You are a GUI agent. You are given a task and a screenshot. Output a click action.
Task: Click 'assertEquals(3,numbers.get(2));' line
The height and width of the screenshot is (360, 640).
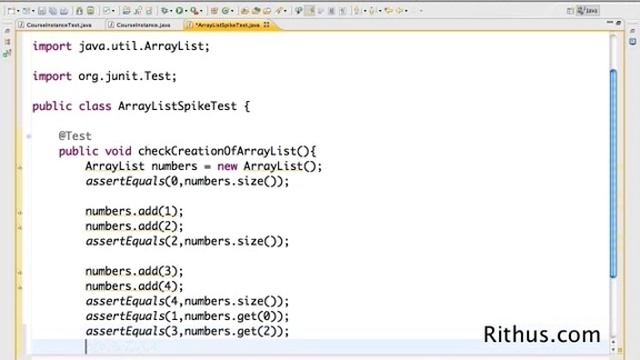[x=187, y=331]
